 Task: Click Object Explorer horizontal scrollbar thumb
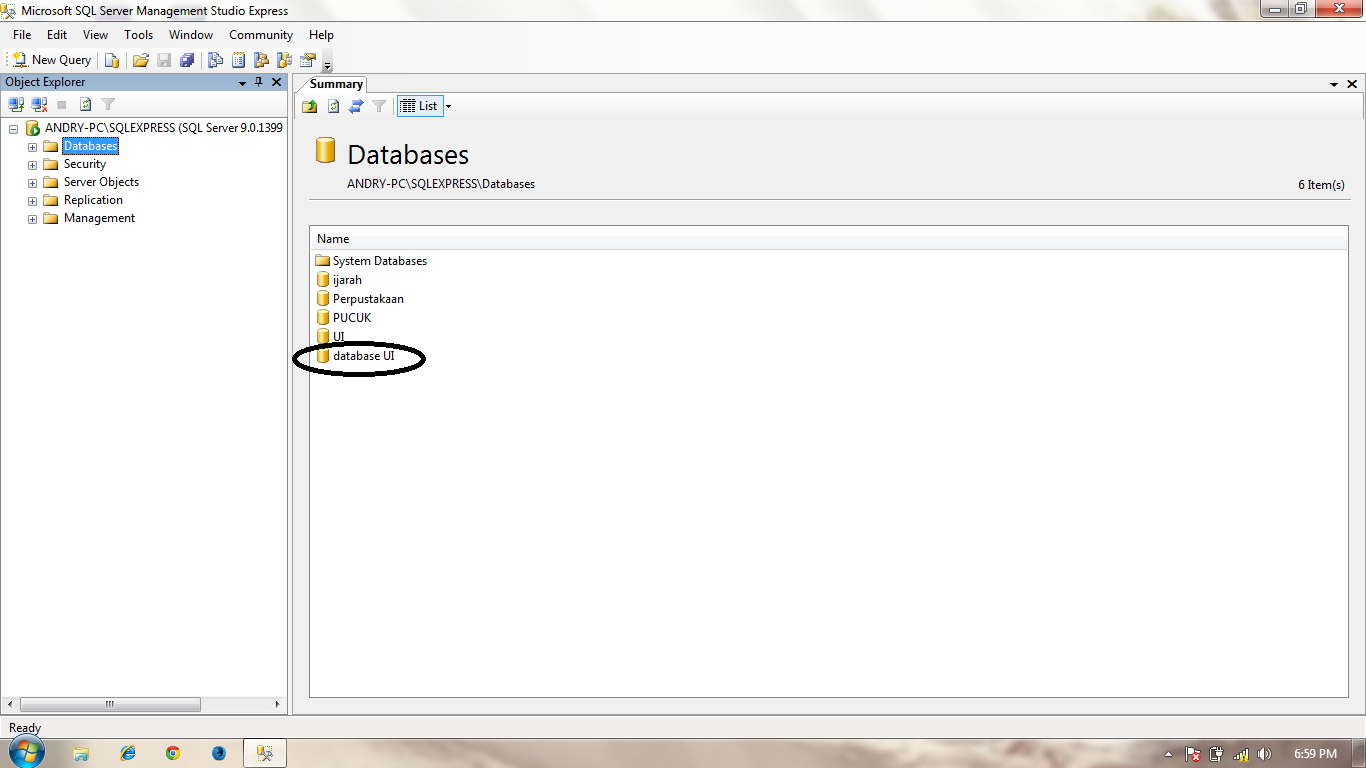110,704
